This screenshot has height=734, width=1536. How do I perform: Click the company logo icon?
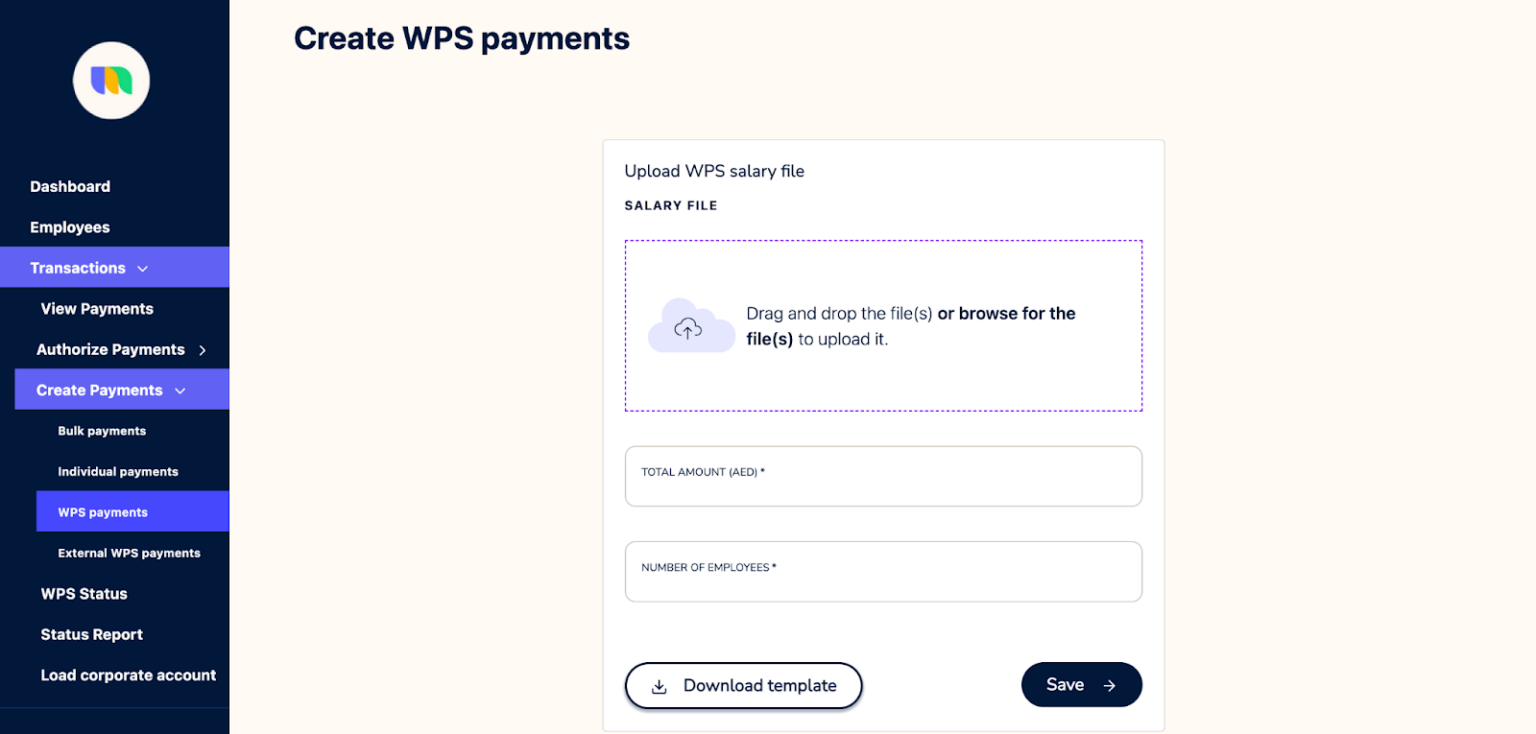[x=111, y=80]
